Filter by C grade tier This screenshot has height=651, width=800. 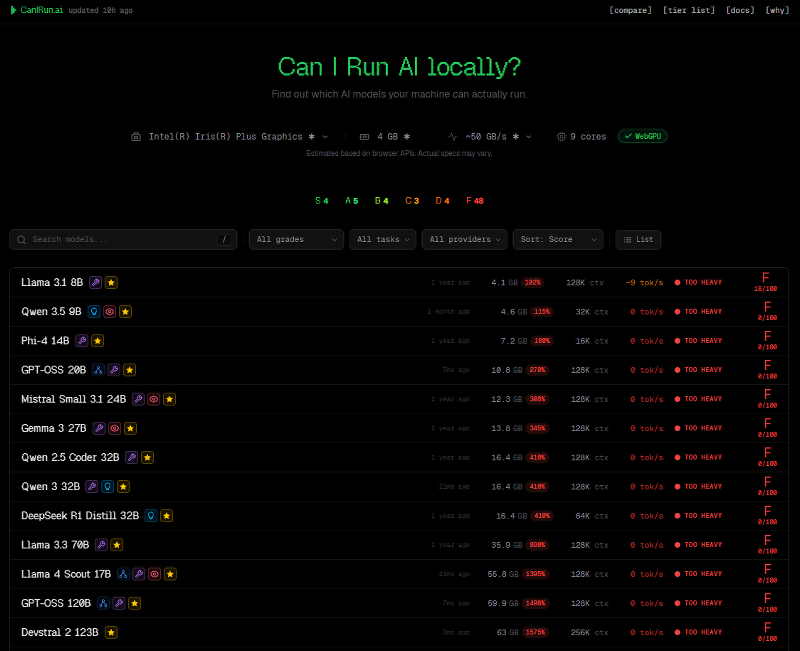coord(412,201)
